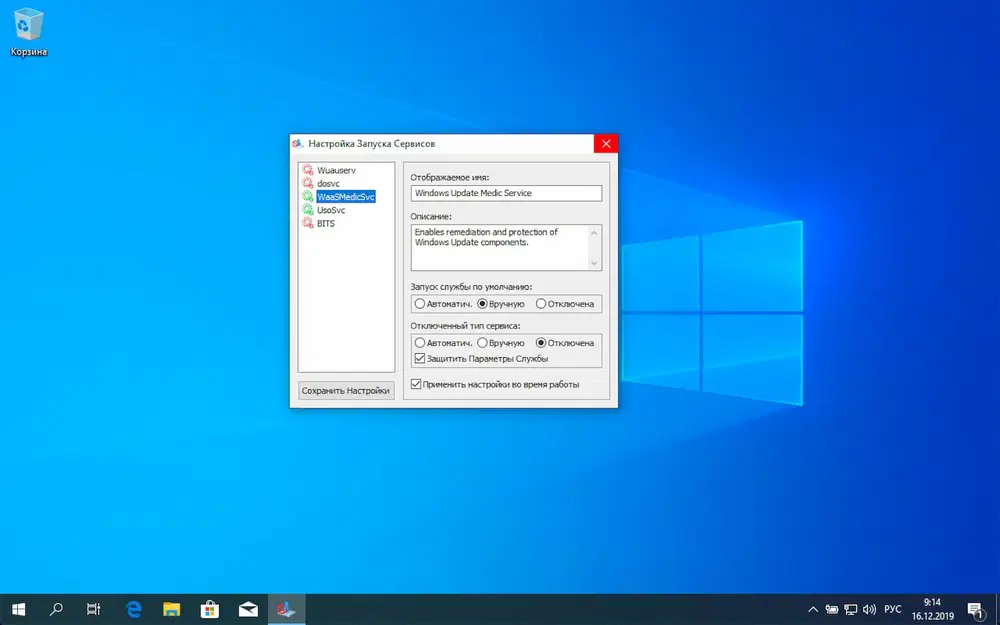Uncheck Защитить Параметры Службы
Screen dimensions: 1000x625
click(x=419, y=356)
